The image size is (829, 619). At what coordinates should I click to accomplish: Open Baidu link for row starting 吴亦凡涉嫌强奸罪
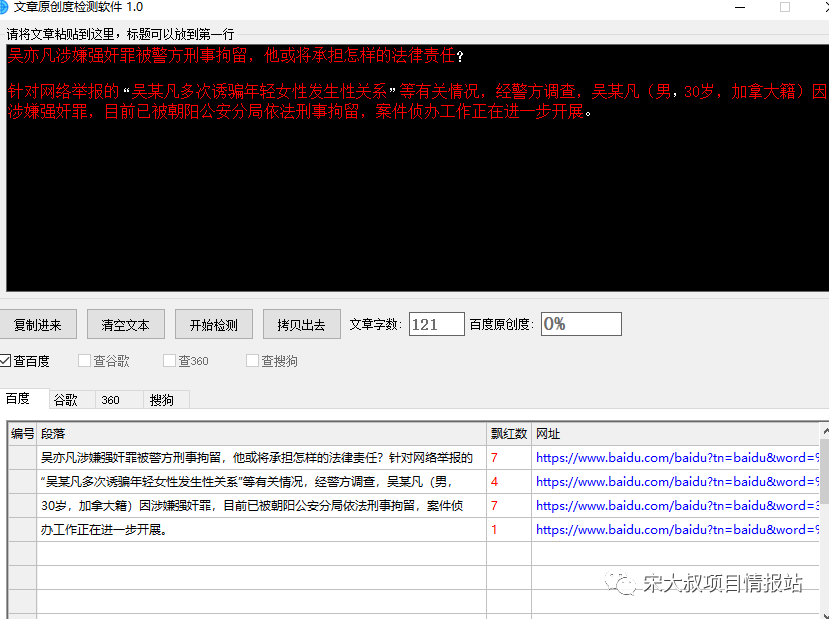pos(677,458)
